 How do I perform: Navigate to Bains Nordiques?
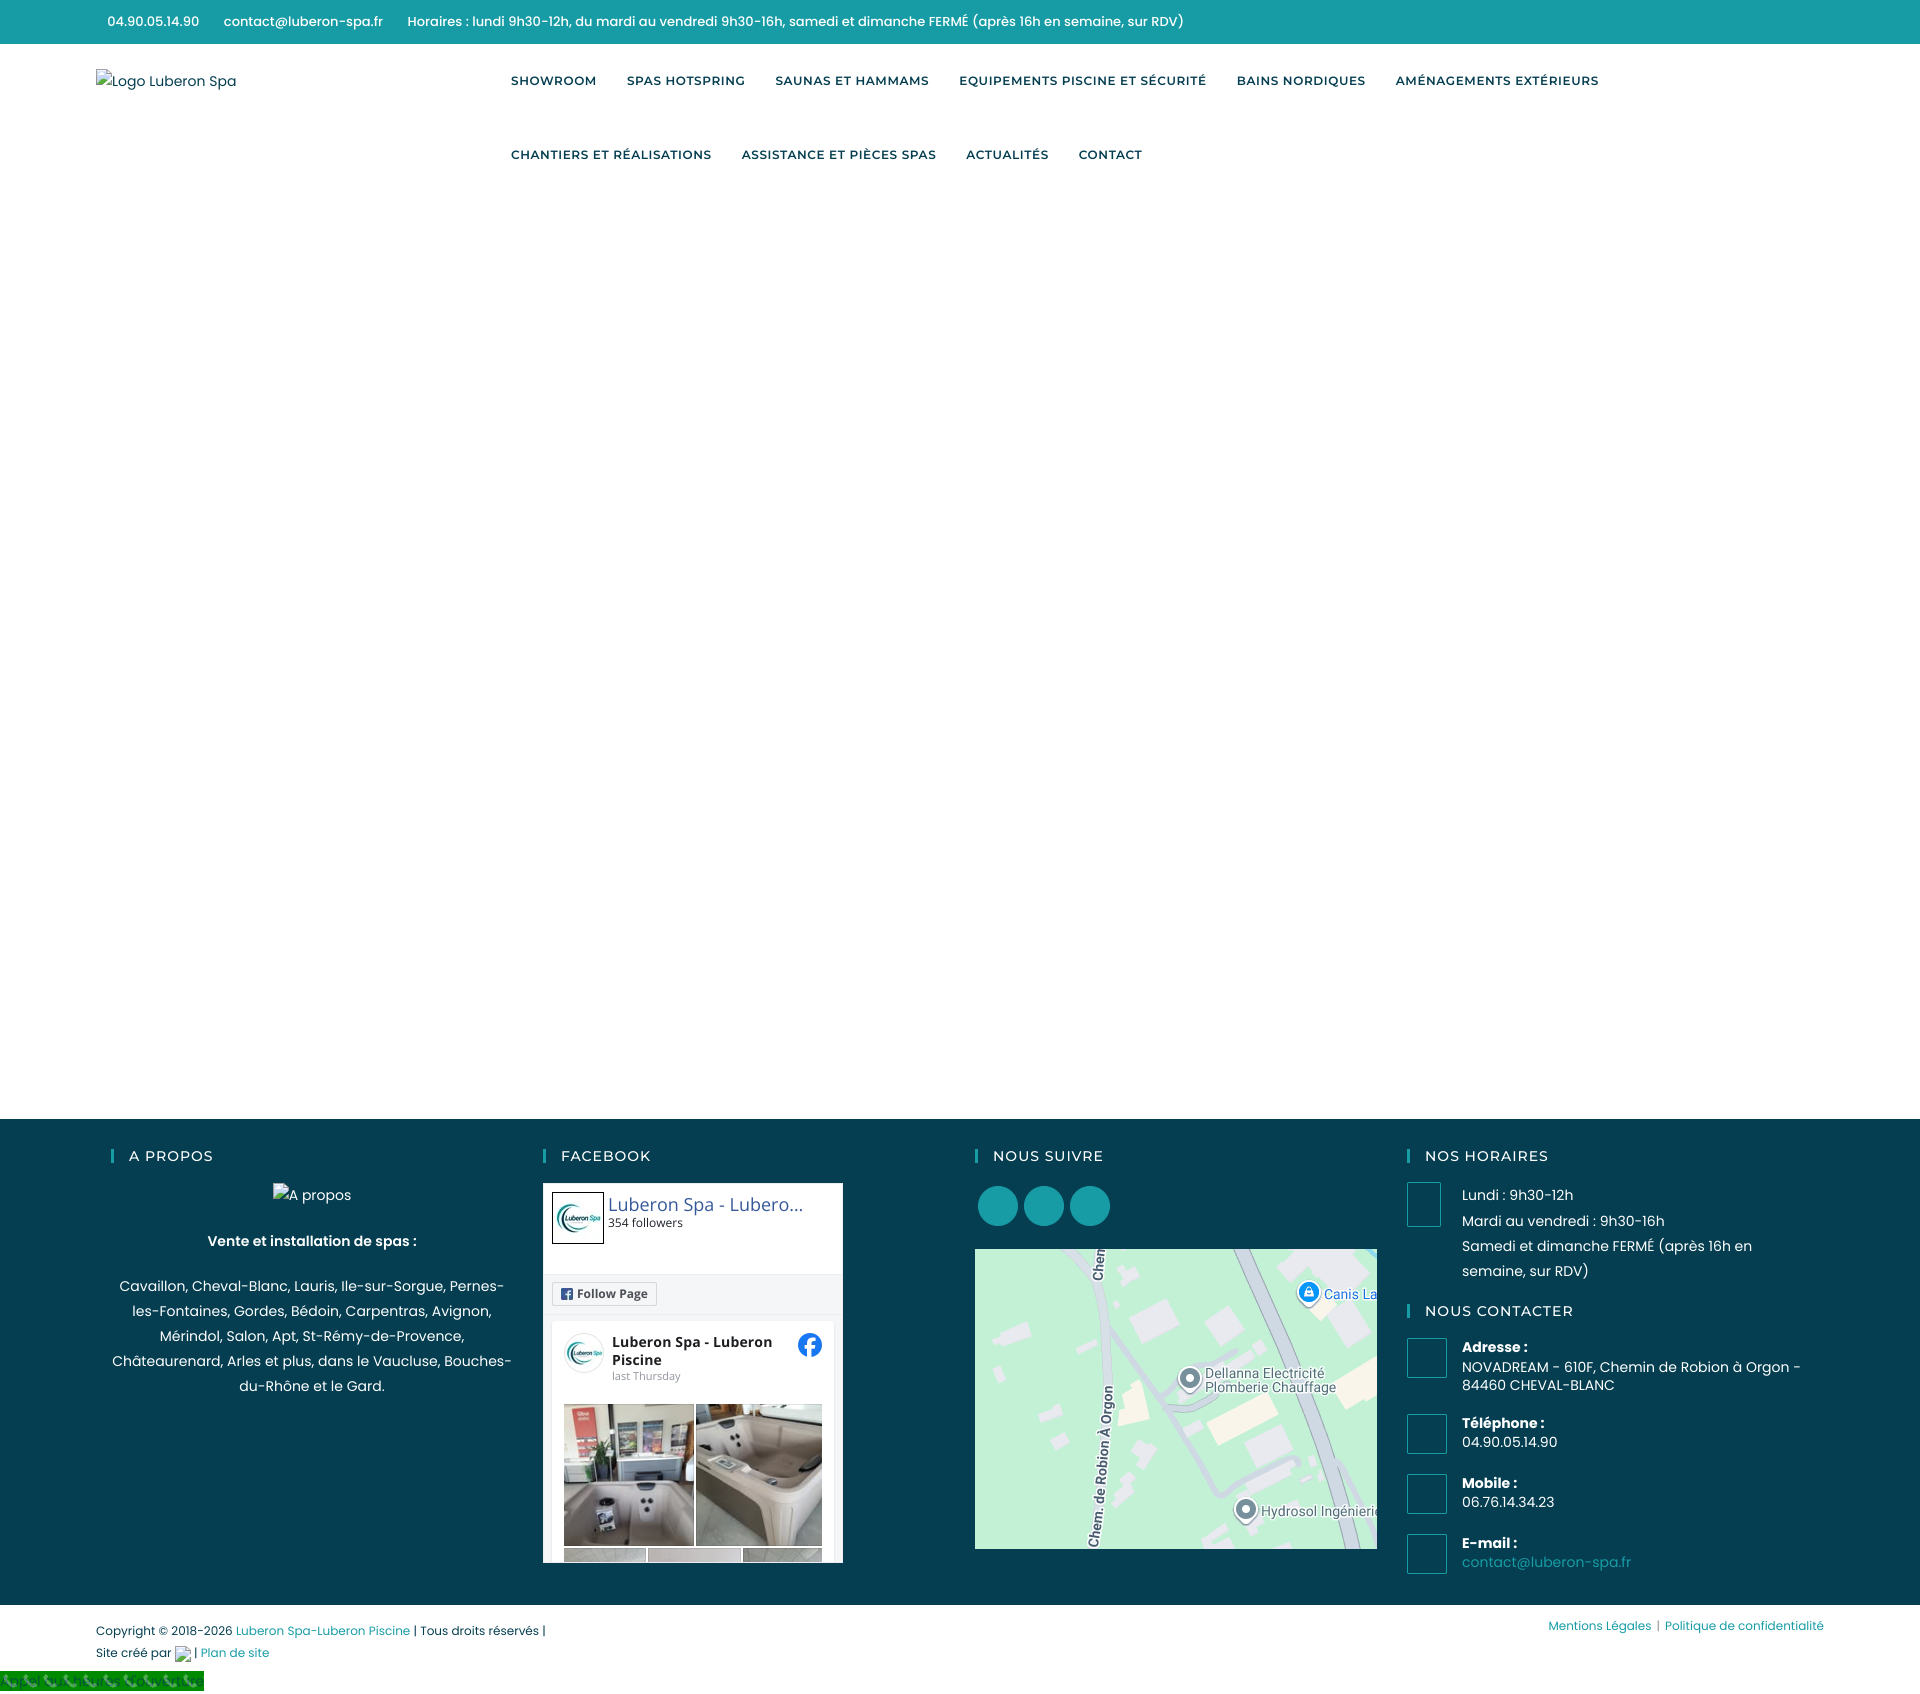click(1301, 81)
